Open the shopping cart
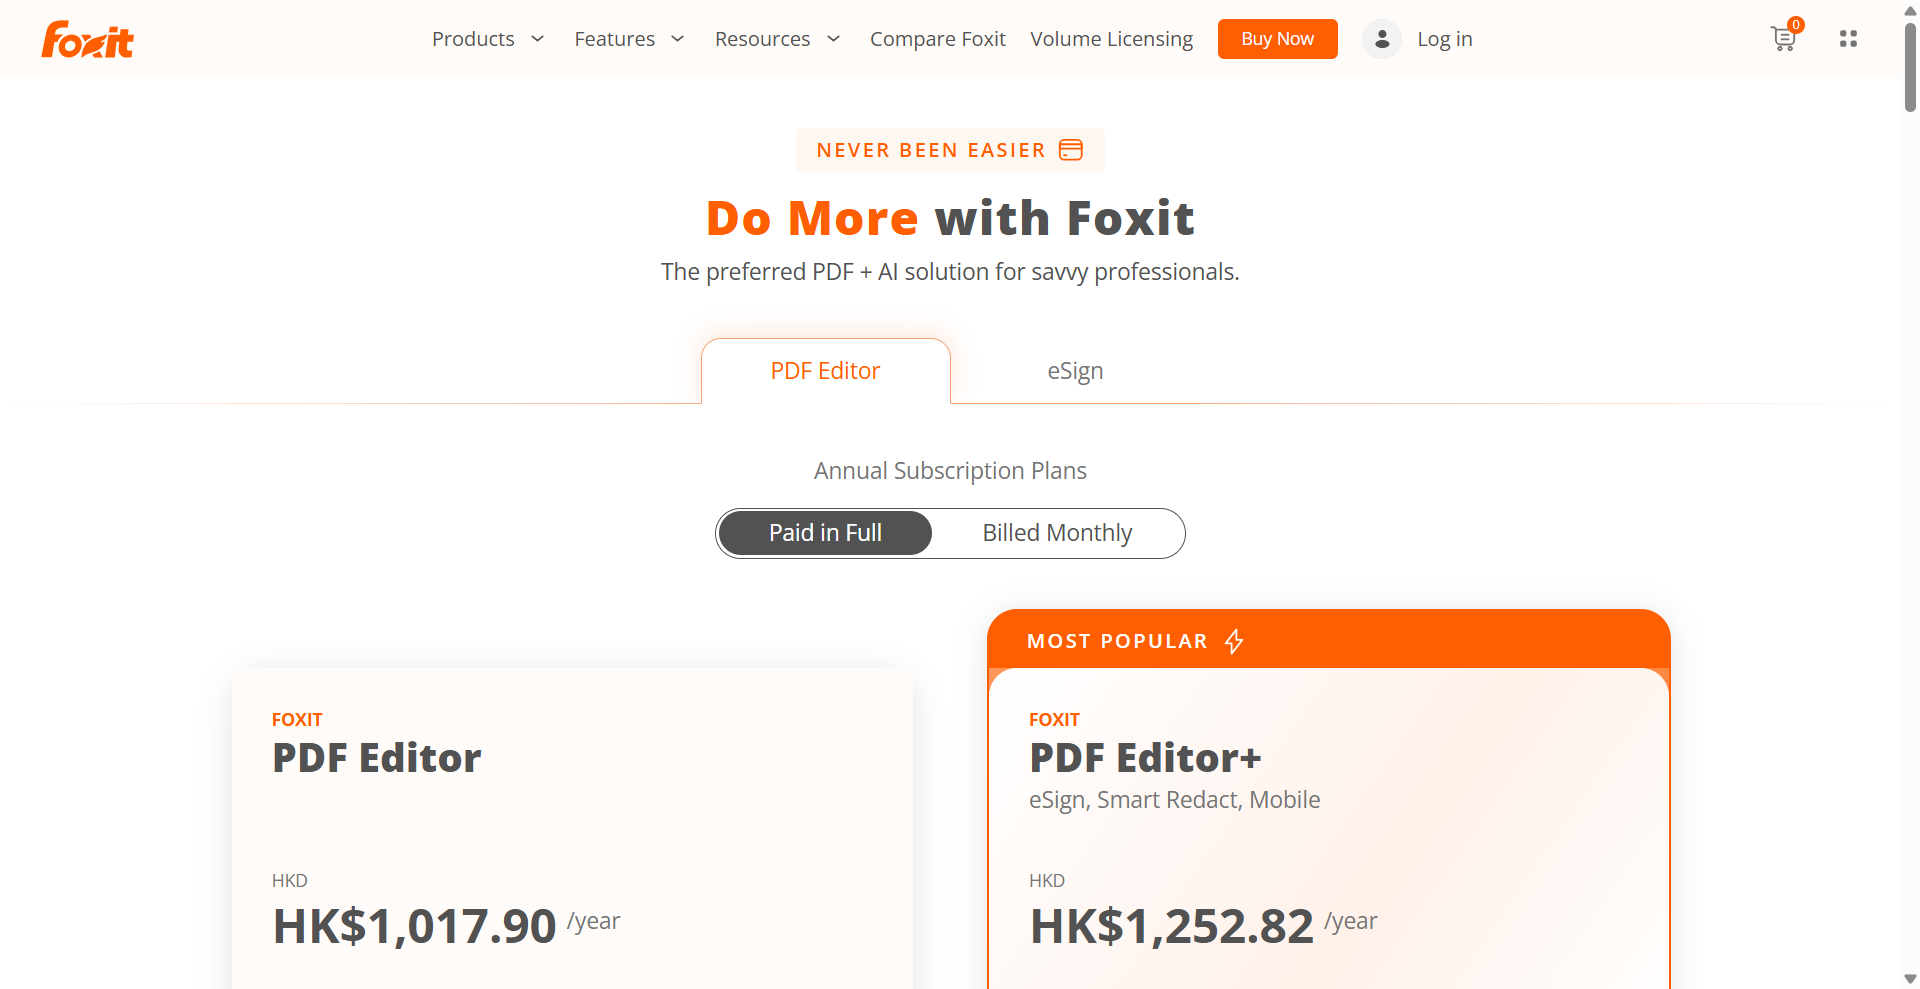The image size is (1920, 989). 1784,40
